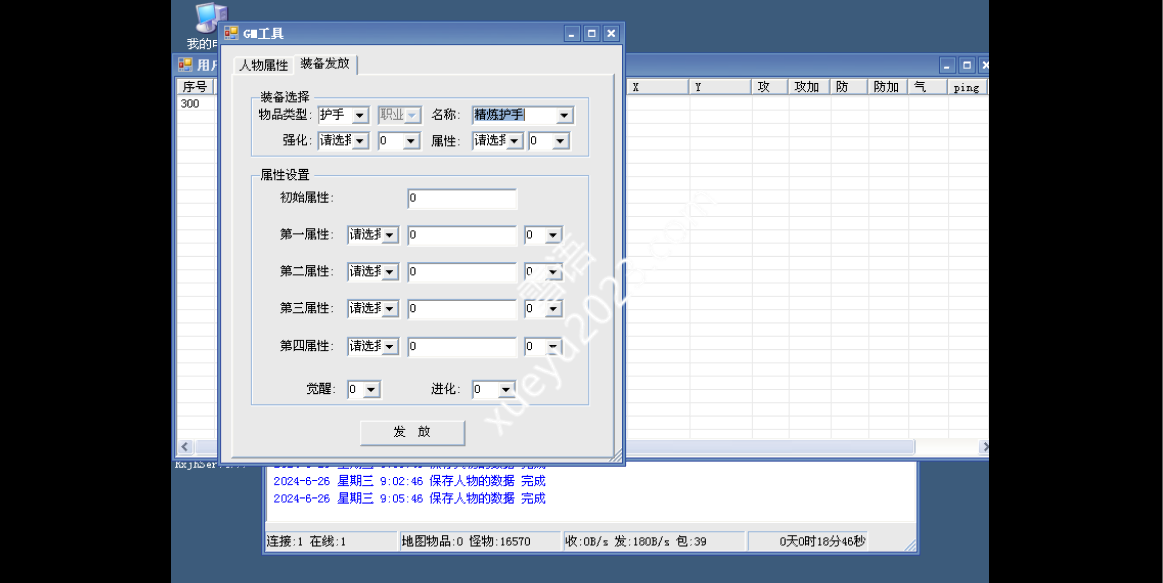This screenshot has height=583, width=1163.
Task: Click the GM工具 title bar icon
Action: (x=231, y=33)
